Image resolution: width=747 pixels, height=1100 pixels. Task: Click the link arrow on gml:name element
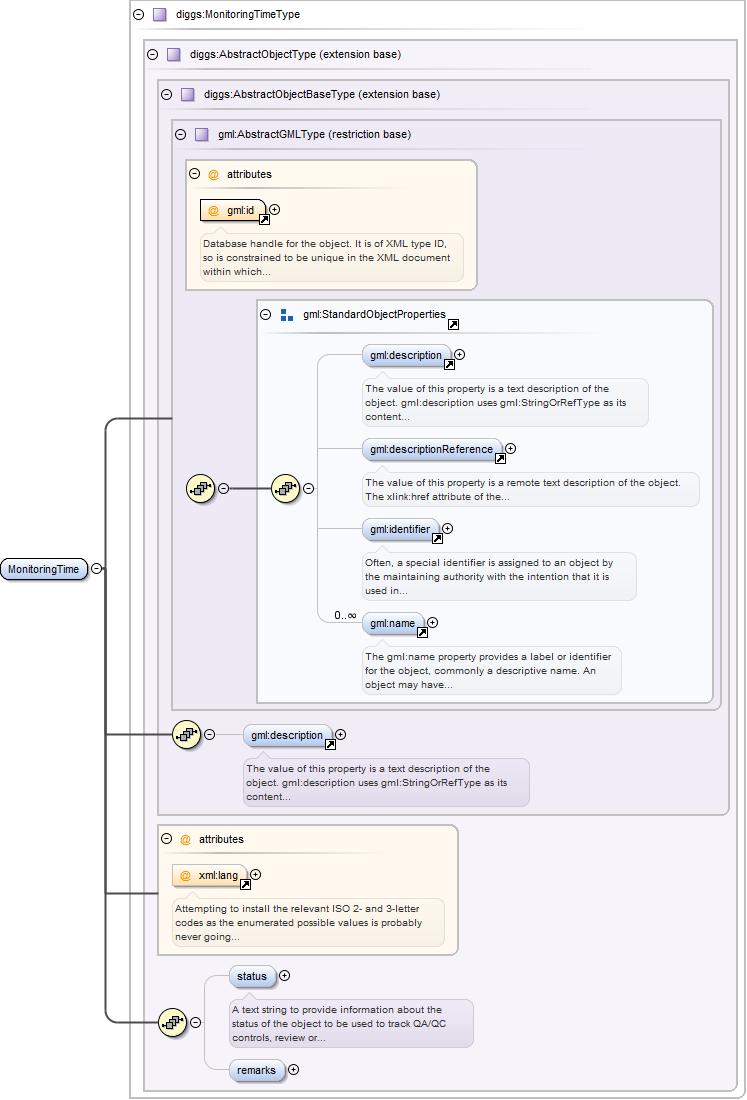click(x=421, y=632)
